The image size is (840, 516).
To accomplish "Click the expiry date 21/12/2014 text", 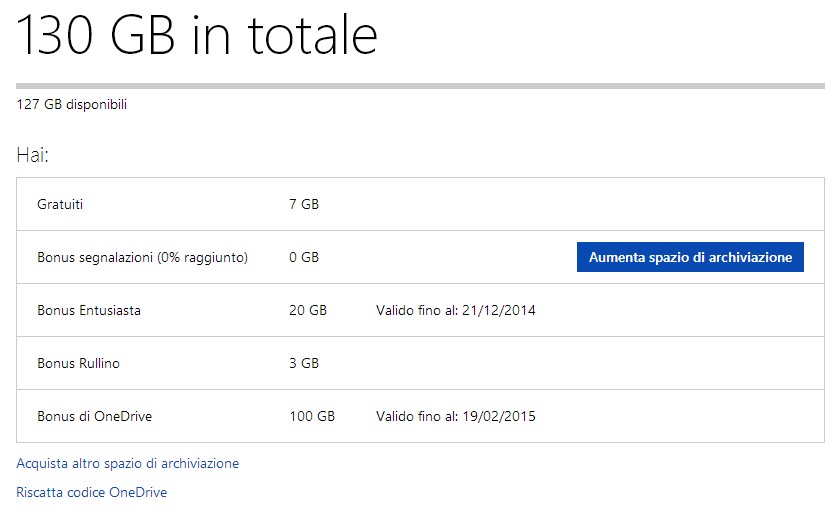I will coord(497,310).
